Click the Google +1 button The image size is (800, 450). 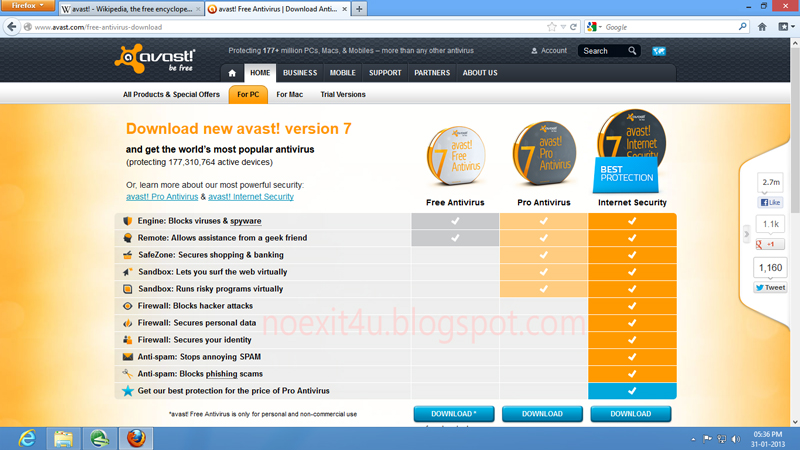770,244
